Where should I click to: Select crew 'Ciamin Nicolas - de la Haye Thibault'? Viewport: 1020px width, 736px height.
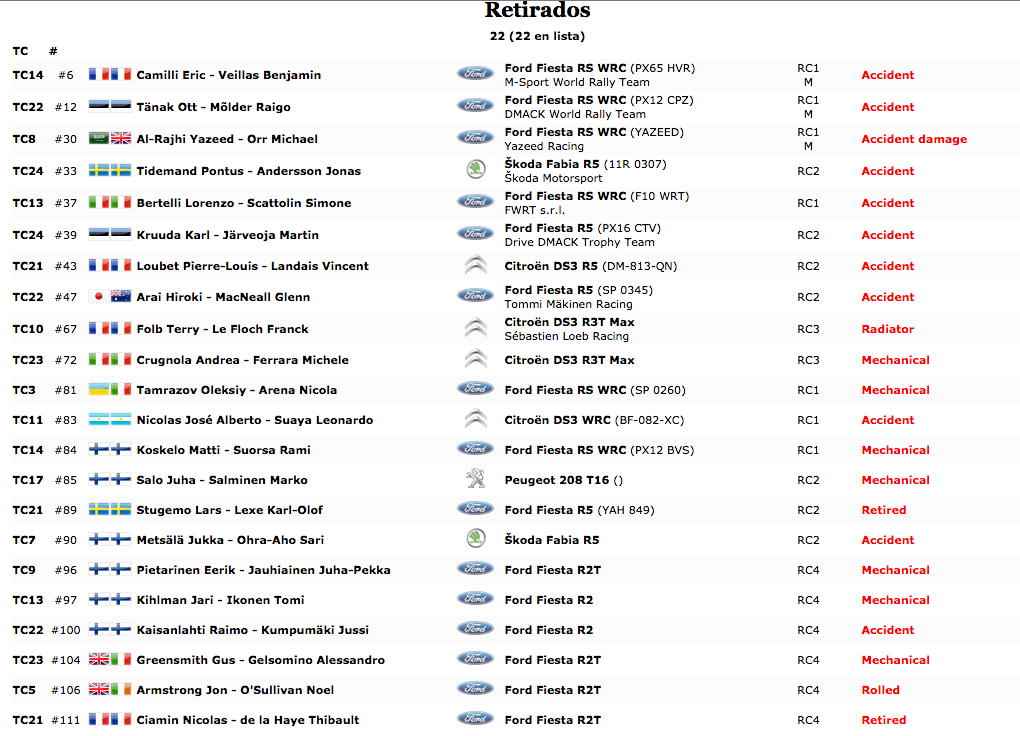[248, 720]
